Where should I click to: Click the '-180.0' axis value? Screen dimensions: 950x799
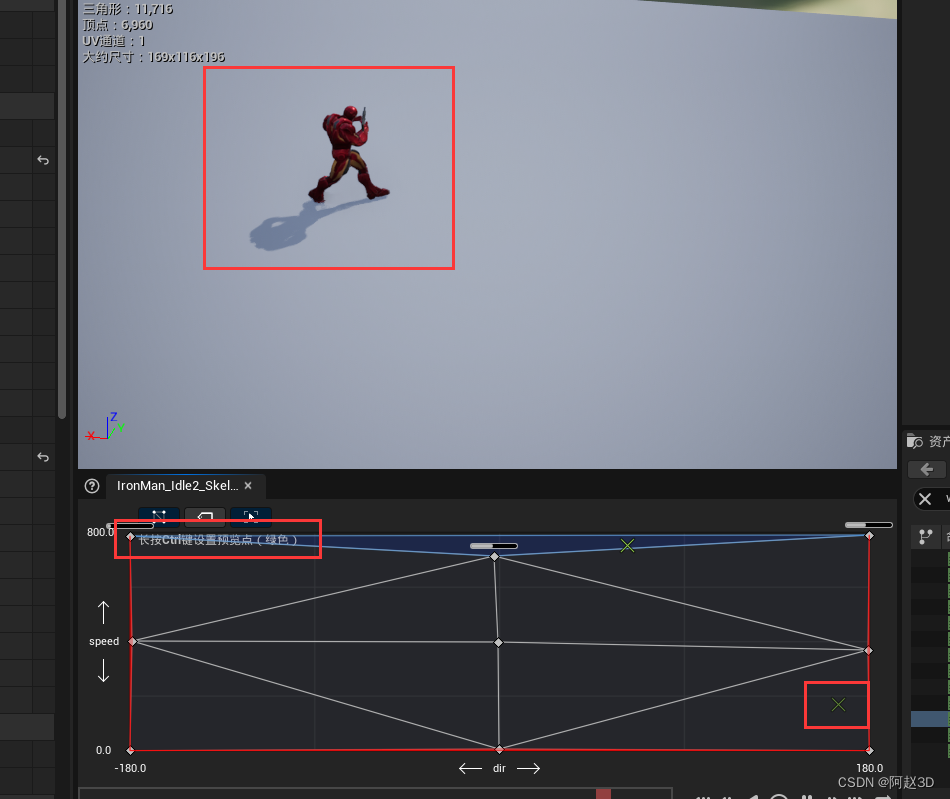pos(130,768)
